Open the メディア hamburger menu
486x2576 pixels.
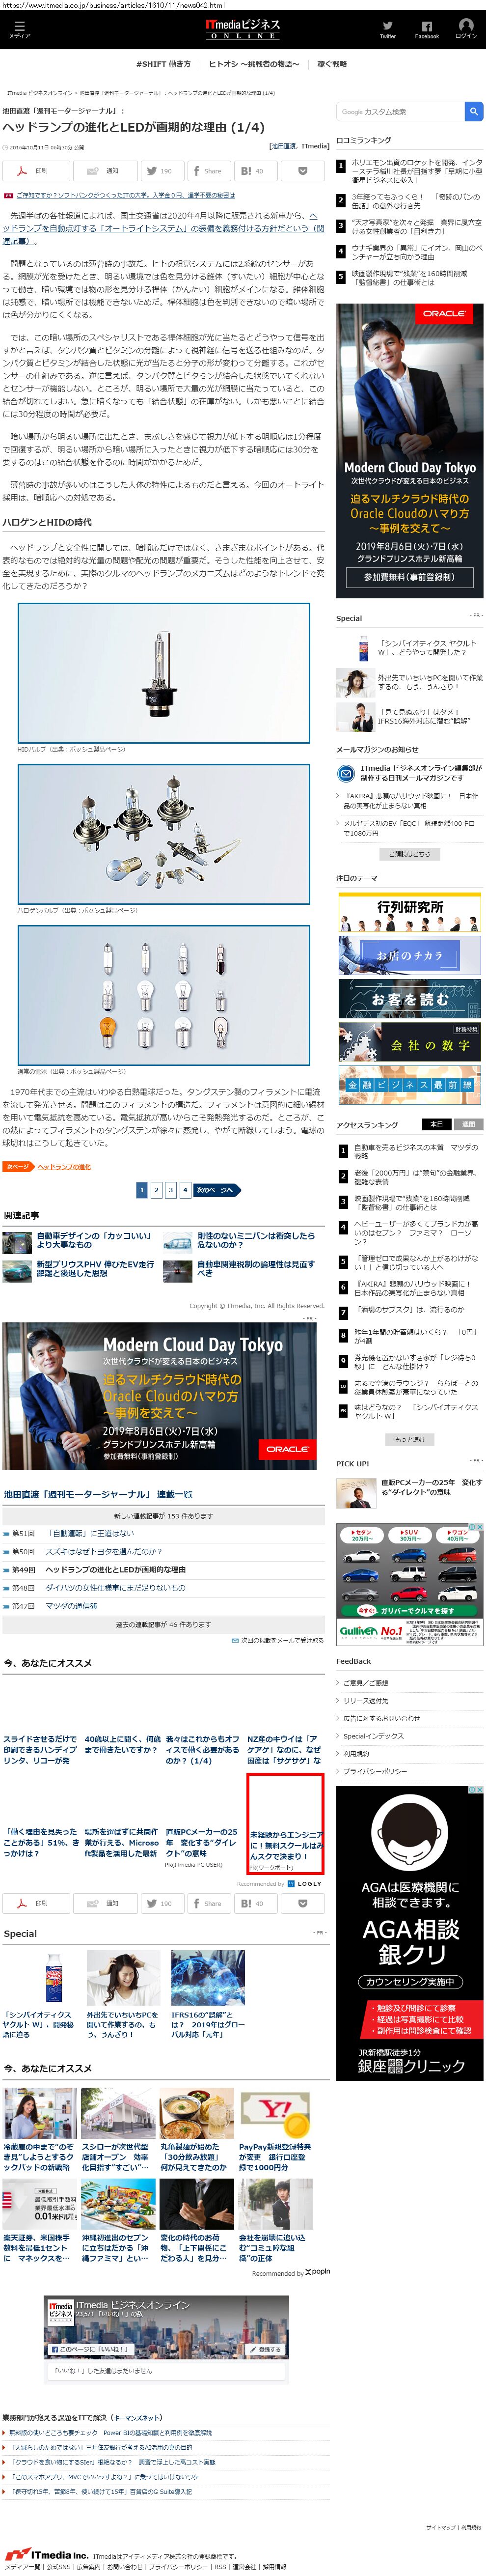[19, 29]
